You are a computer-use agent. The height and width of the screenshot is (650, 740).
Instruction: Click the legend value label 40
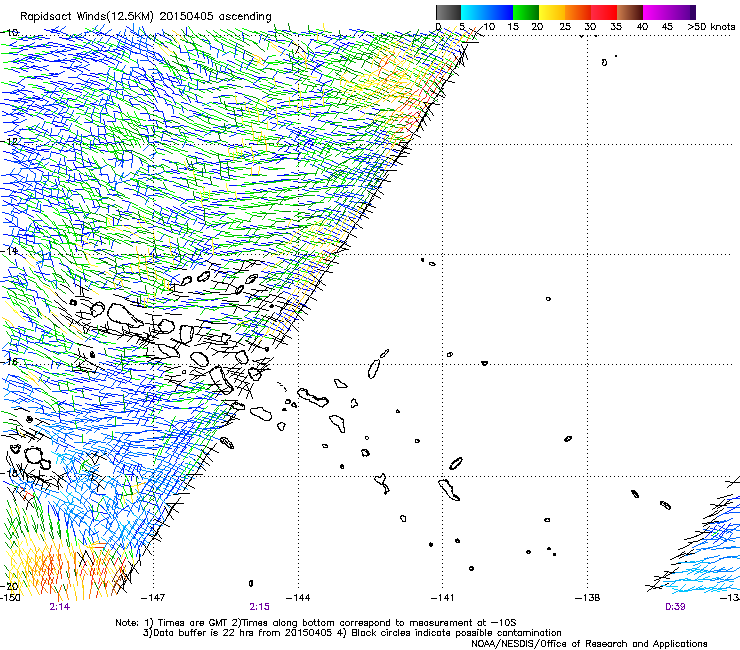click(642, 27)
